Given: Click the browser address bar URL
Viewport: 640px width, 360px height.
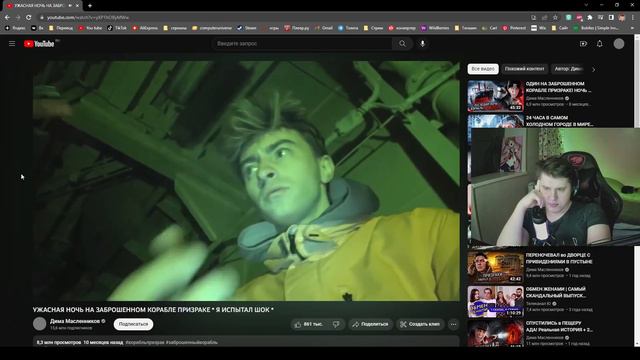Looking at the screenshot, I should 88,18.
